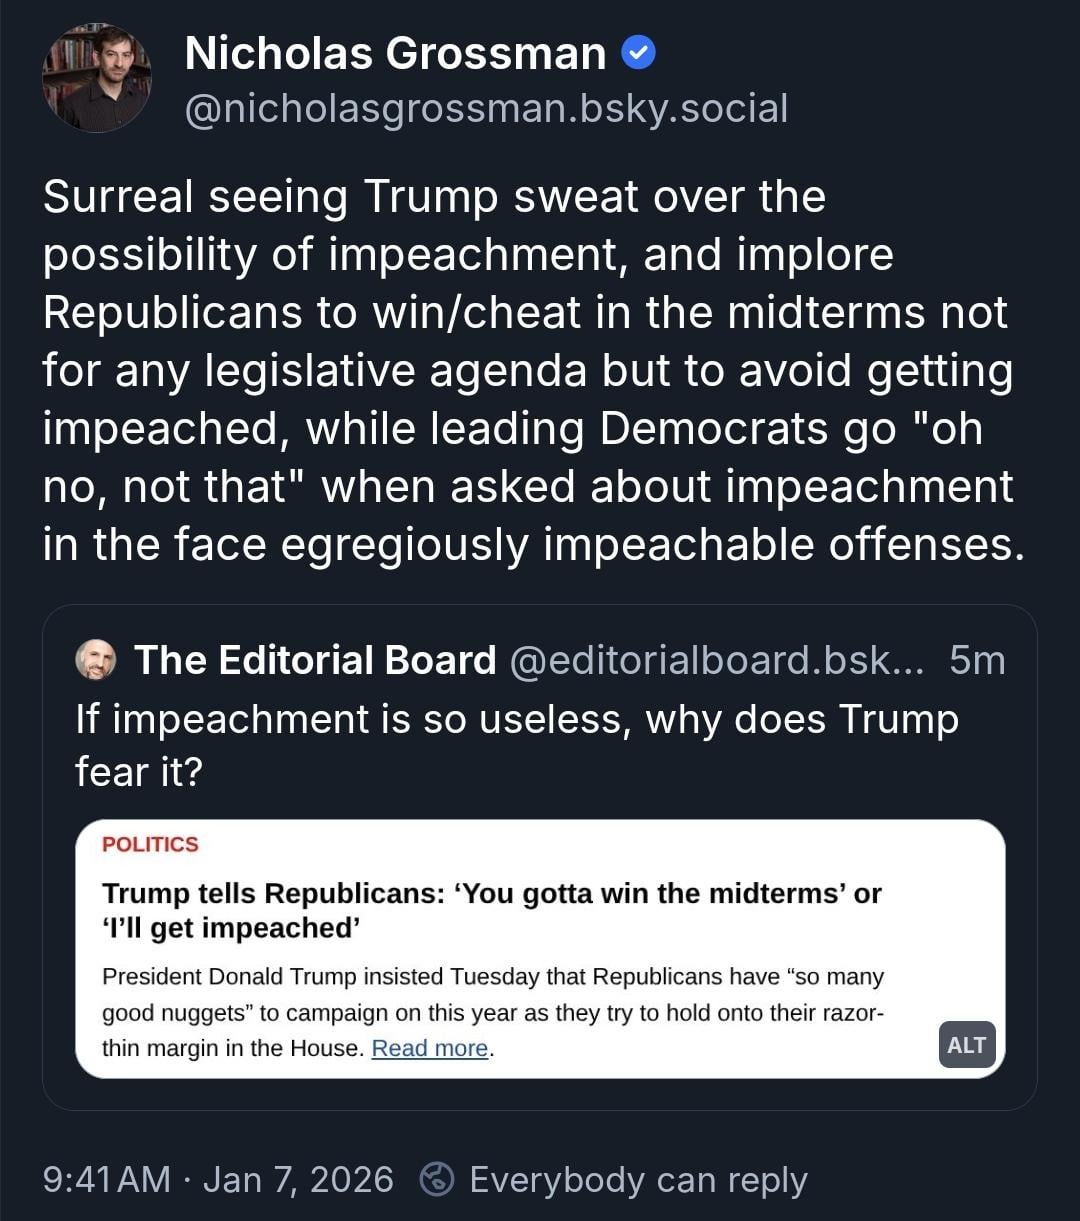Open the @nicholasgrossman.bsky.social handle

coord(486,108)
